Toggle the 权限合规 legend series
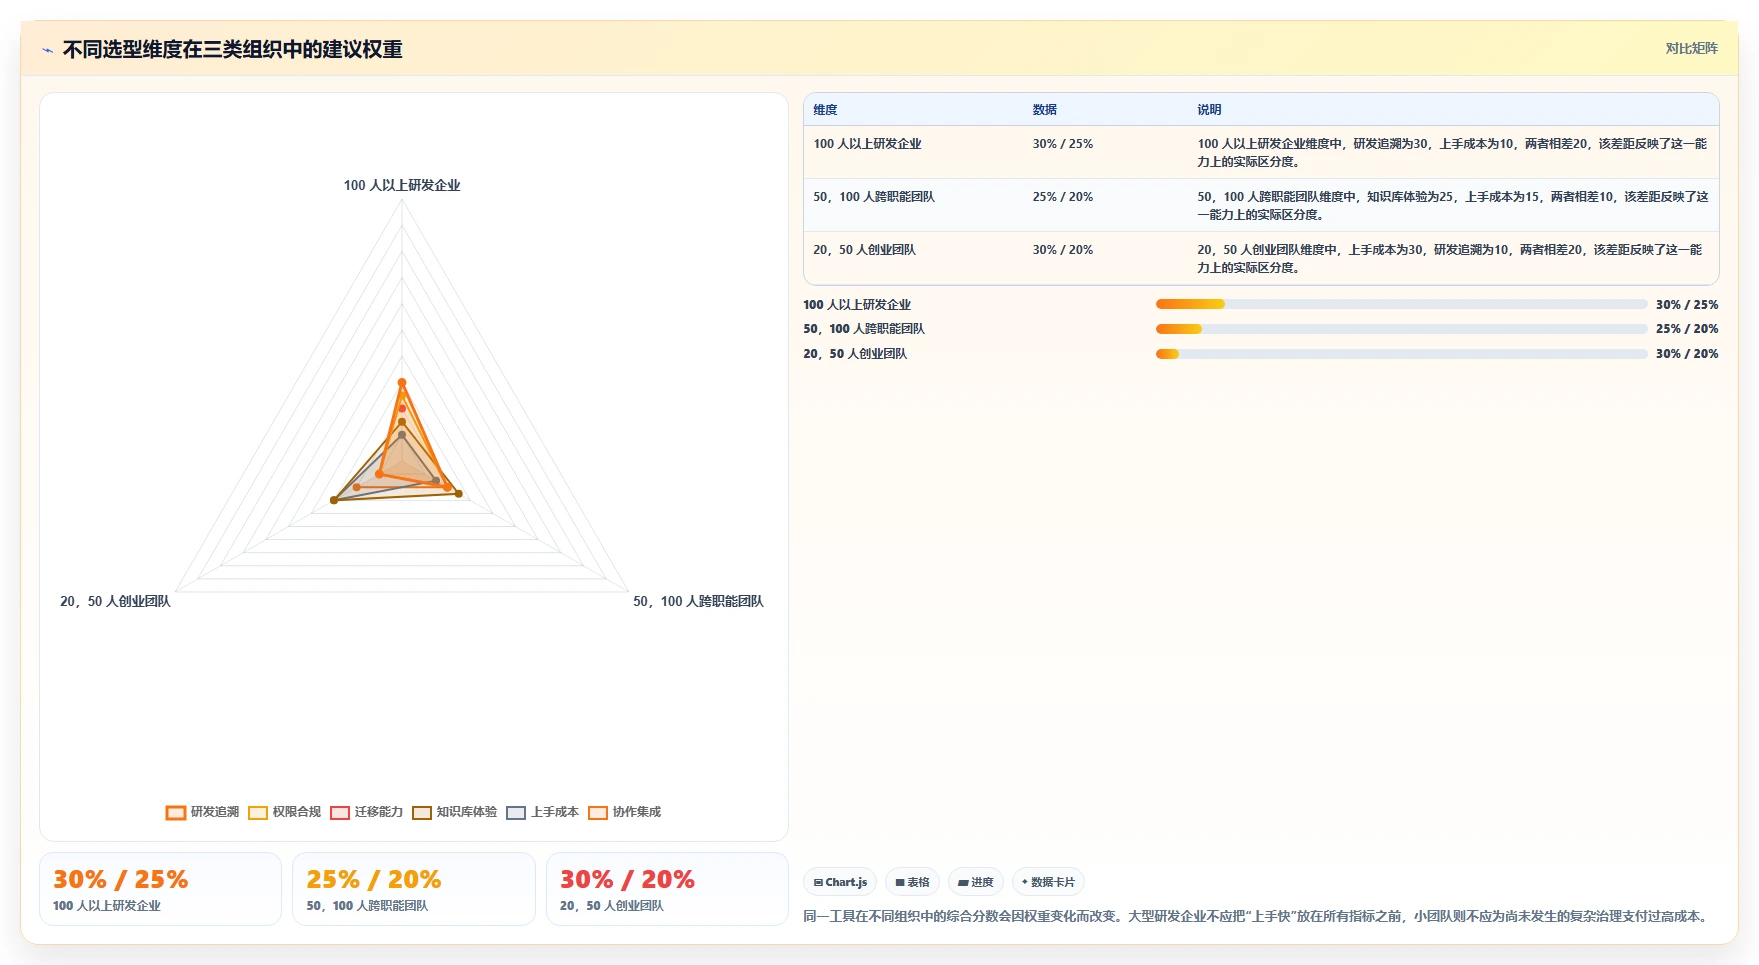1759x965 pixels. tap(285, 812)
